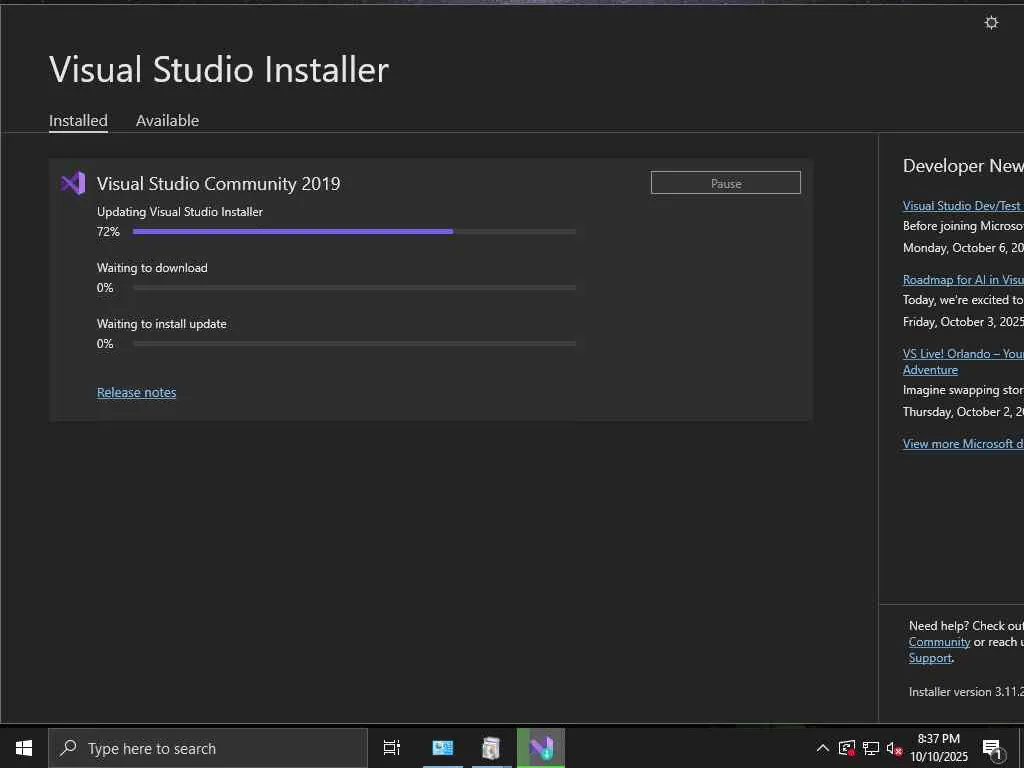Click the Waiting to install update progress bar
The width and height of the screenshot is (1024, 768).
pyautogui.click(x=354, y=344)
